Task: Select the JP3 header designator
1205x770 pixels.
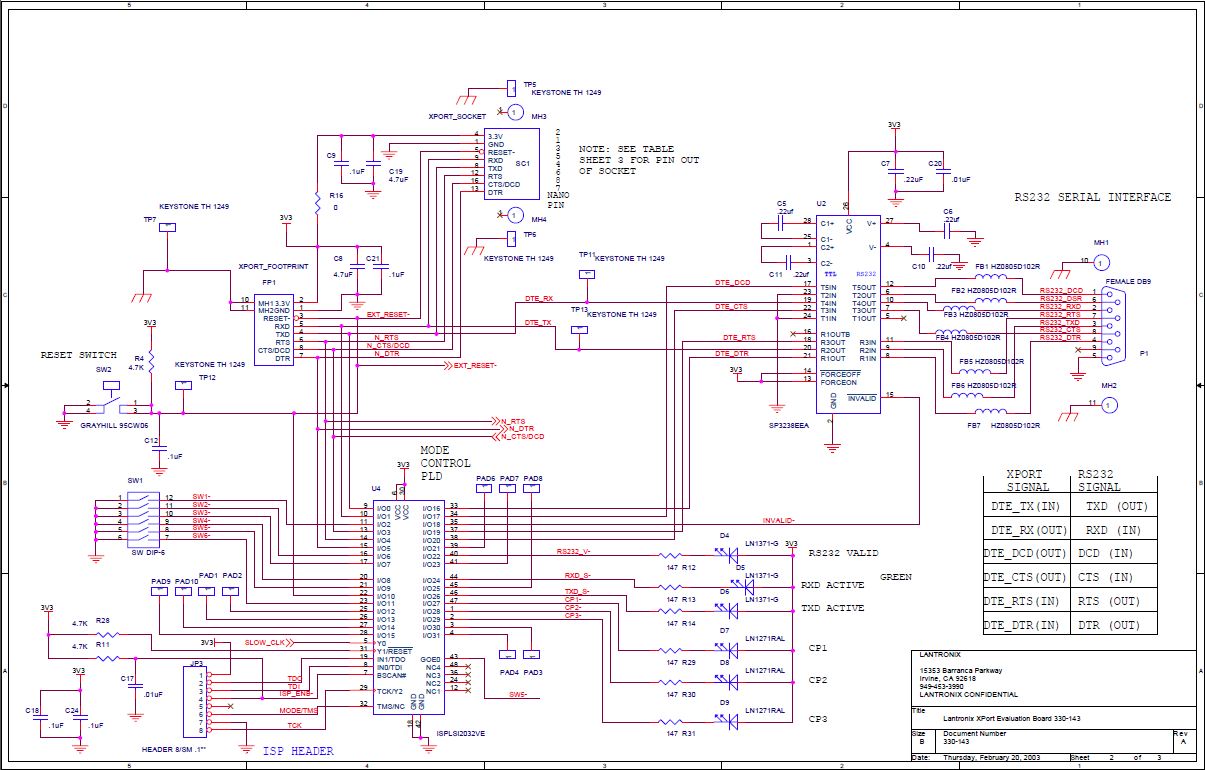Action: [x=197, y=663]
